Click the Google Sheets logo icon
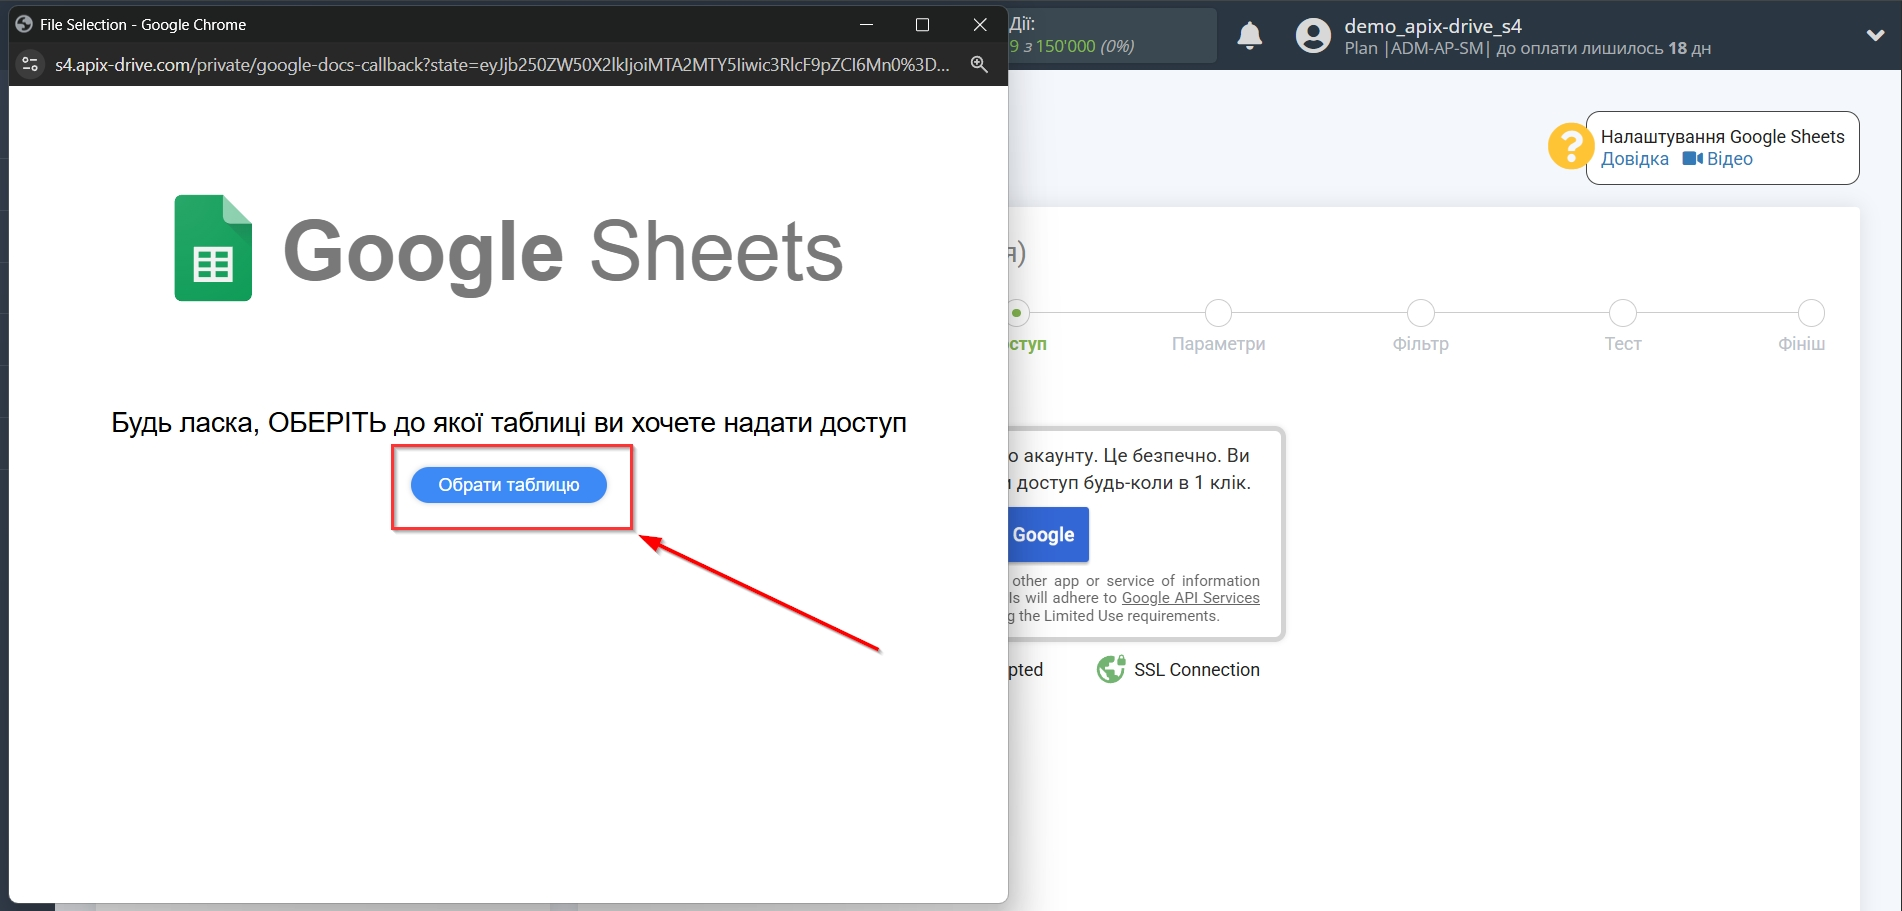 [x=213, y=248]
